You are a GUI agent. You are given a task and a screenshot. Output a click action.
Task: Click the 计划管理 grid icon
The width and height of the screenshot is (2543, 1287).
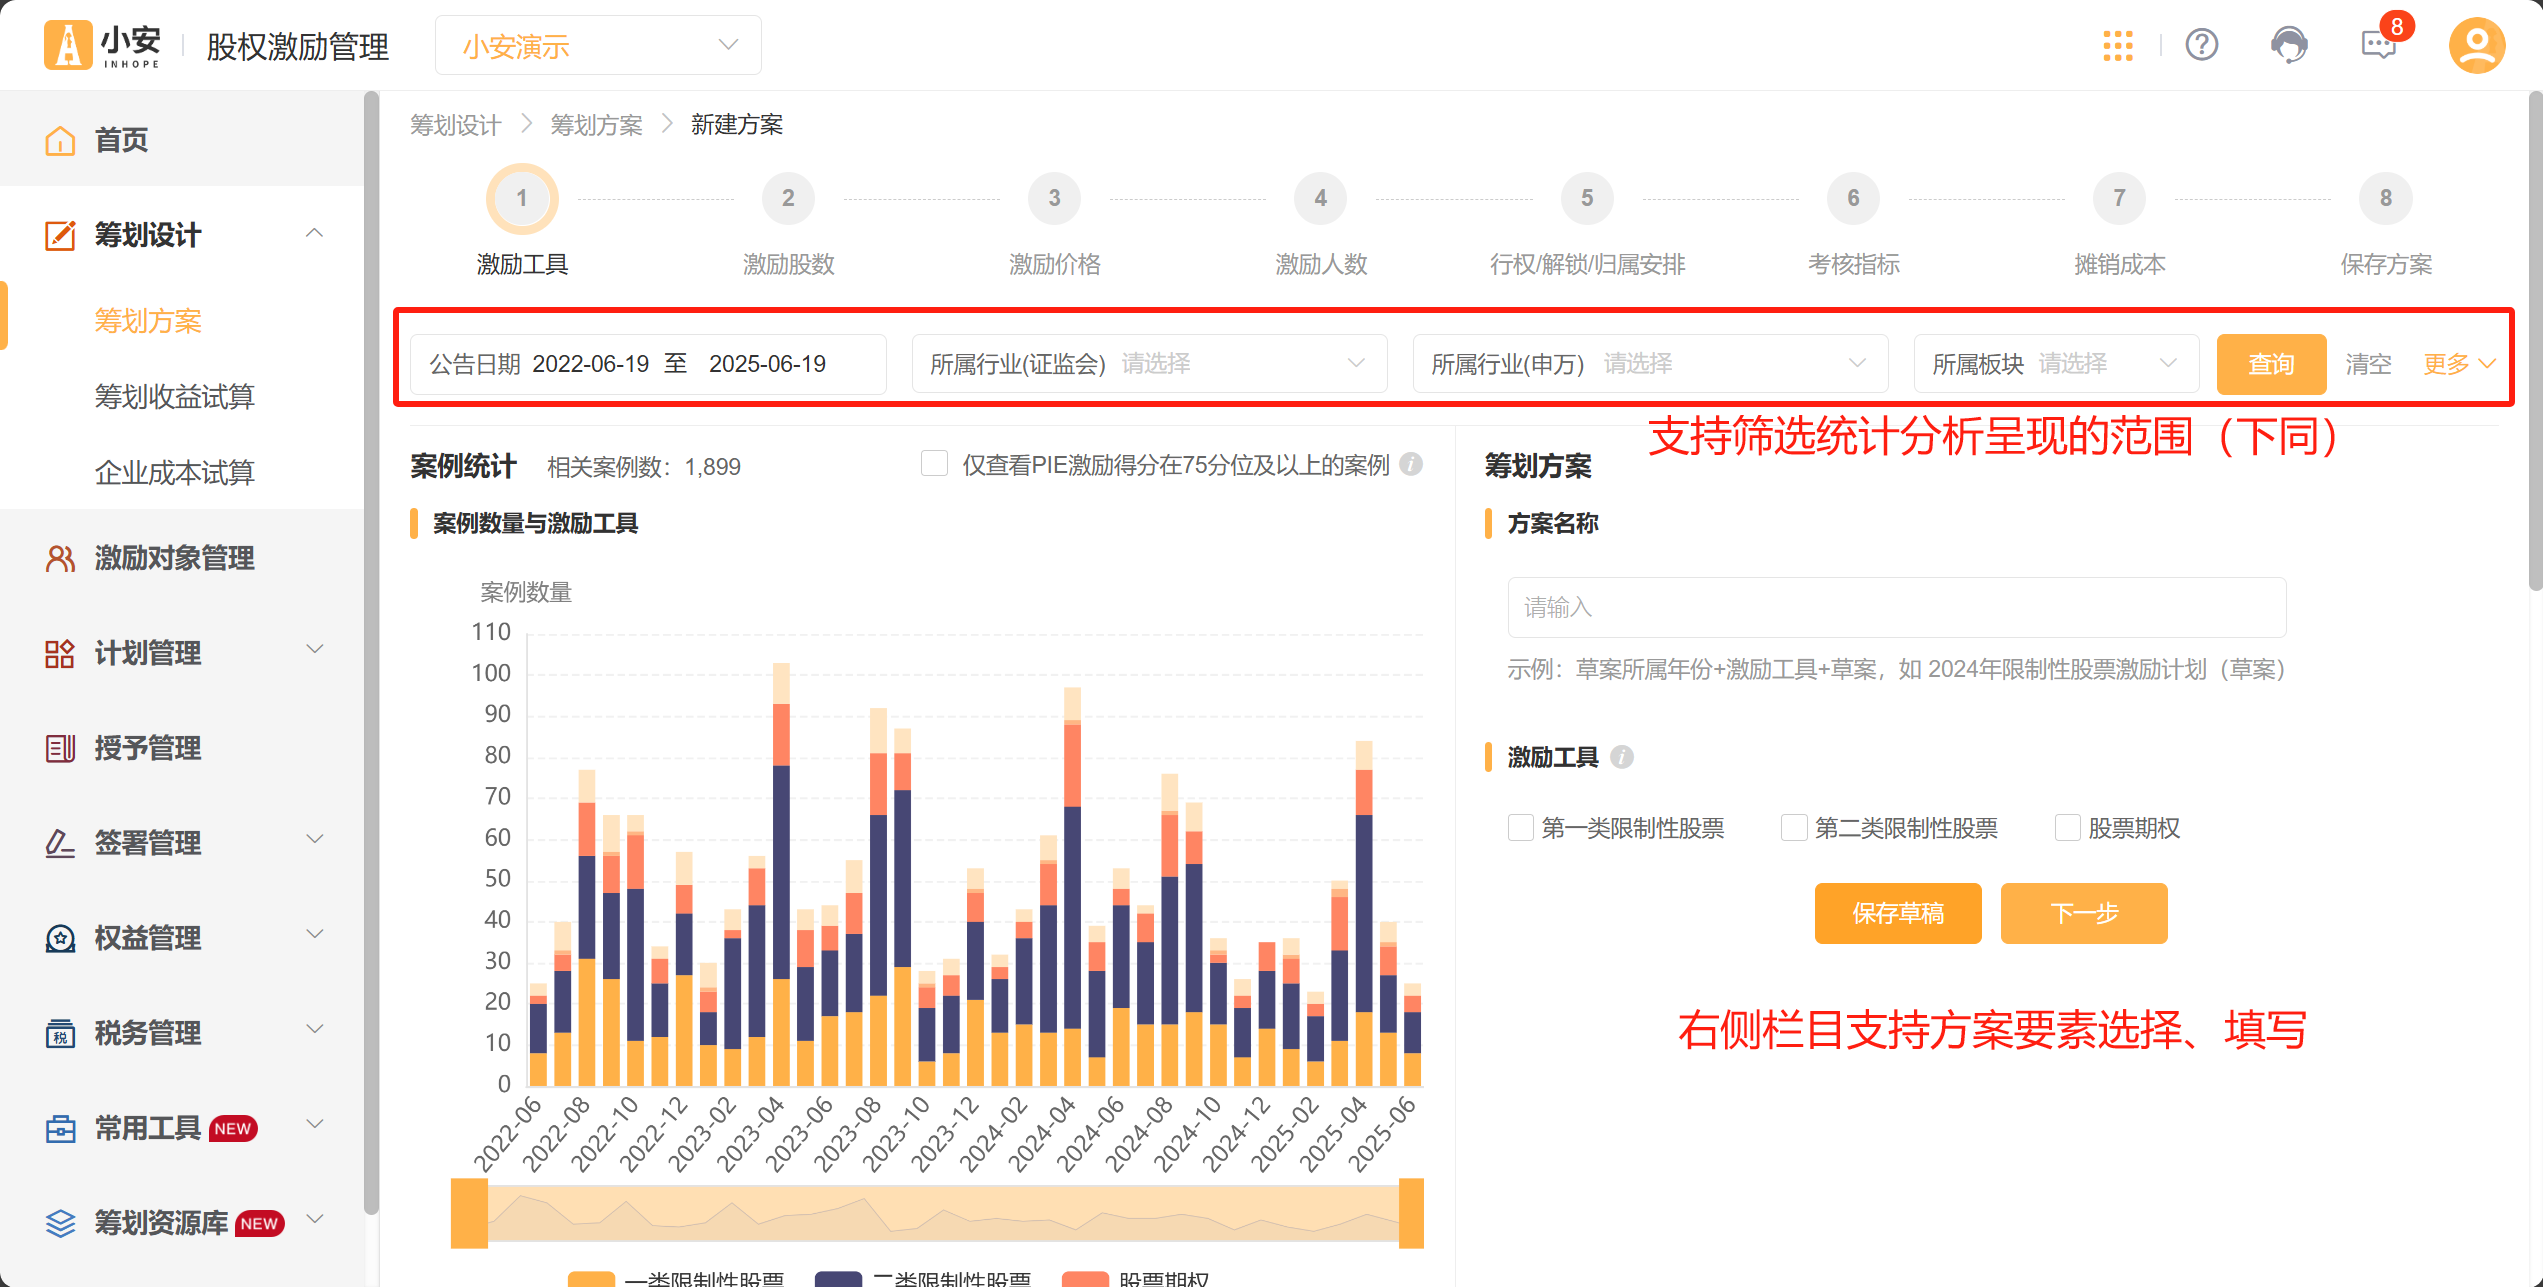point(60,653)
